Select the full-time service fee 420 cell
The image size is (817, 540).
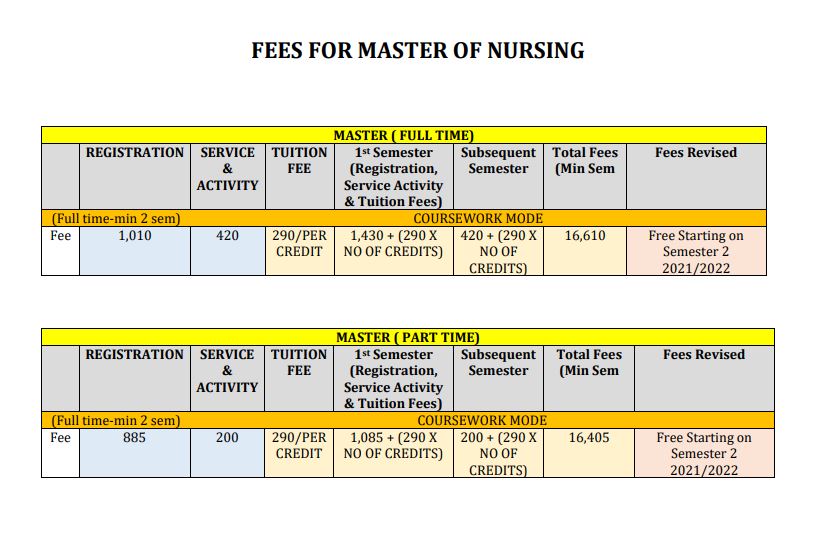point(227,236)
